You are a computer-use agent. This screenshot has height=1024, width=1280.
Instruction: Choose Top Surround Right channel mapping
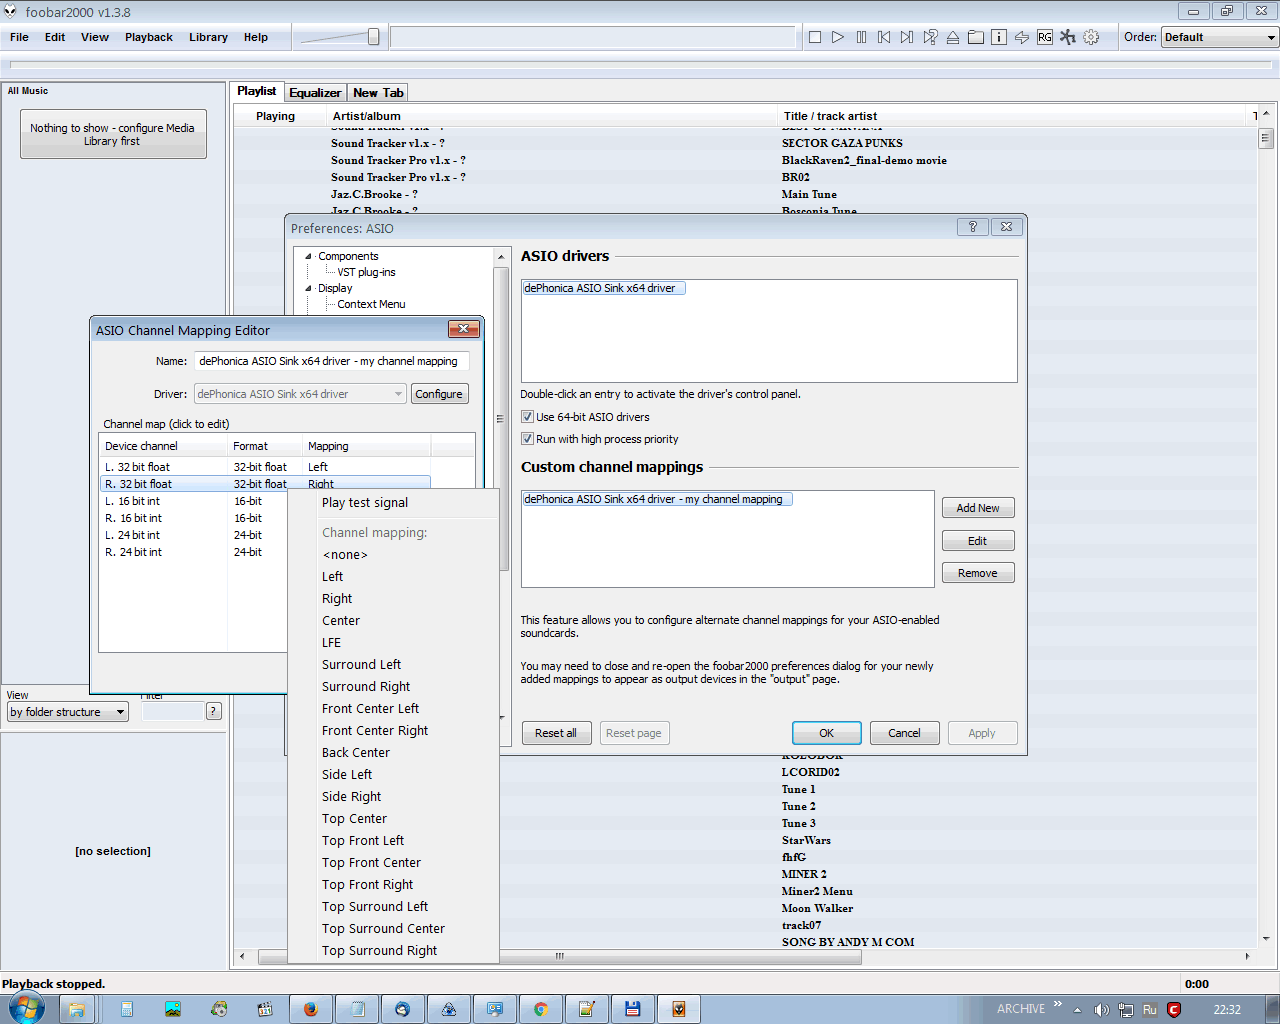[x=393, y=951]
